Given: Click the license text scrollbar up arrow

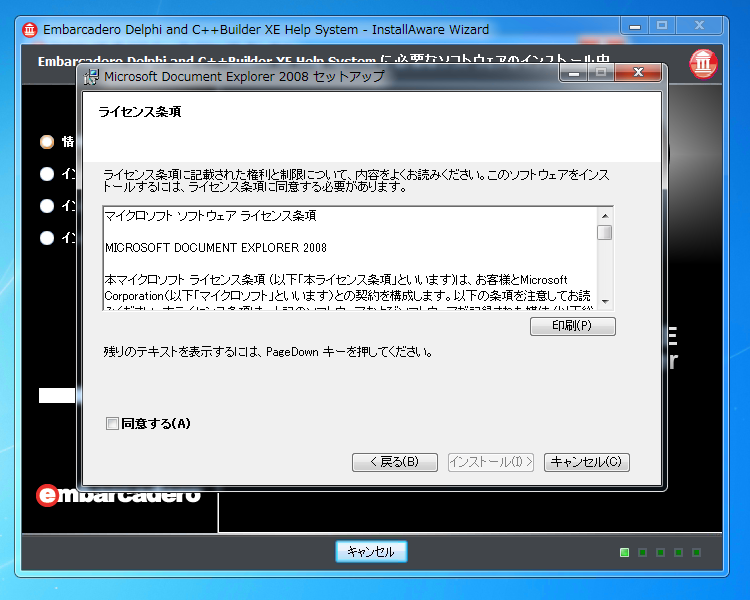Looking at the screenshot, I should [605, 216].
